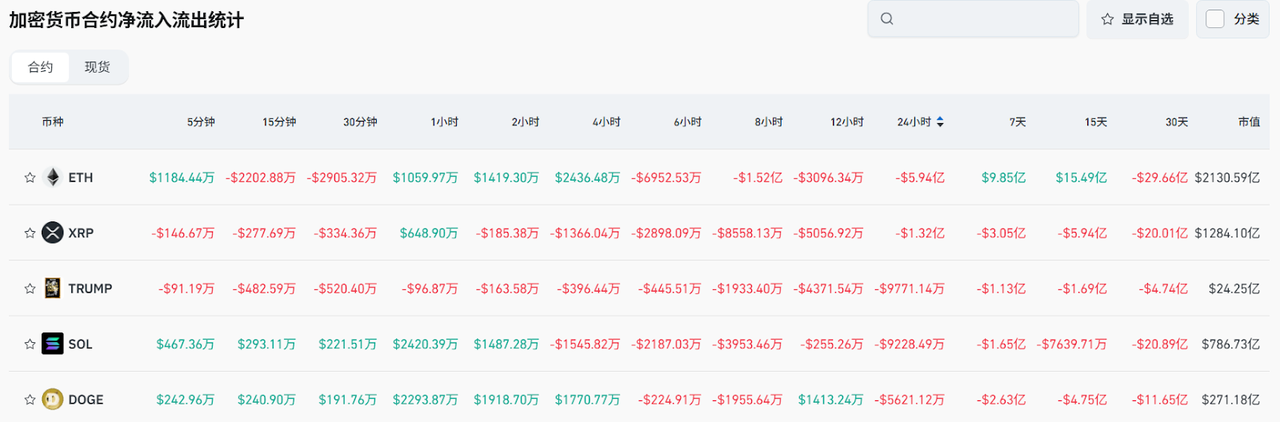
Task: Click the SOL coin logo icon
Action: [x=52, y=344]
